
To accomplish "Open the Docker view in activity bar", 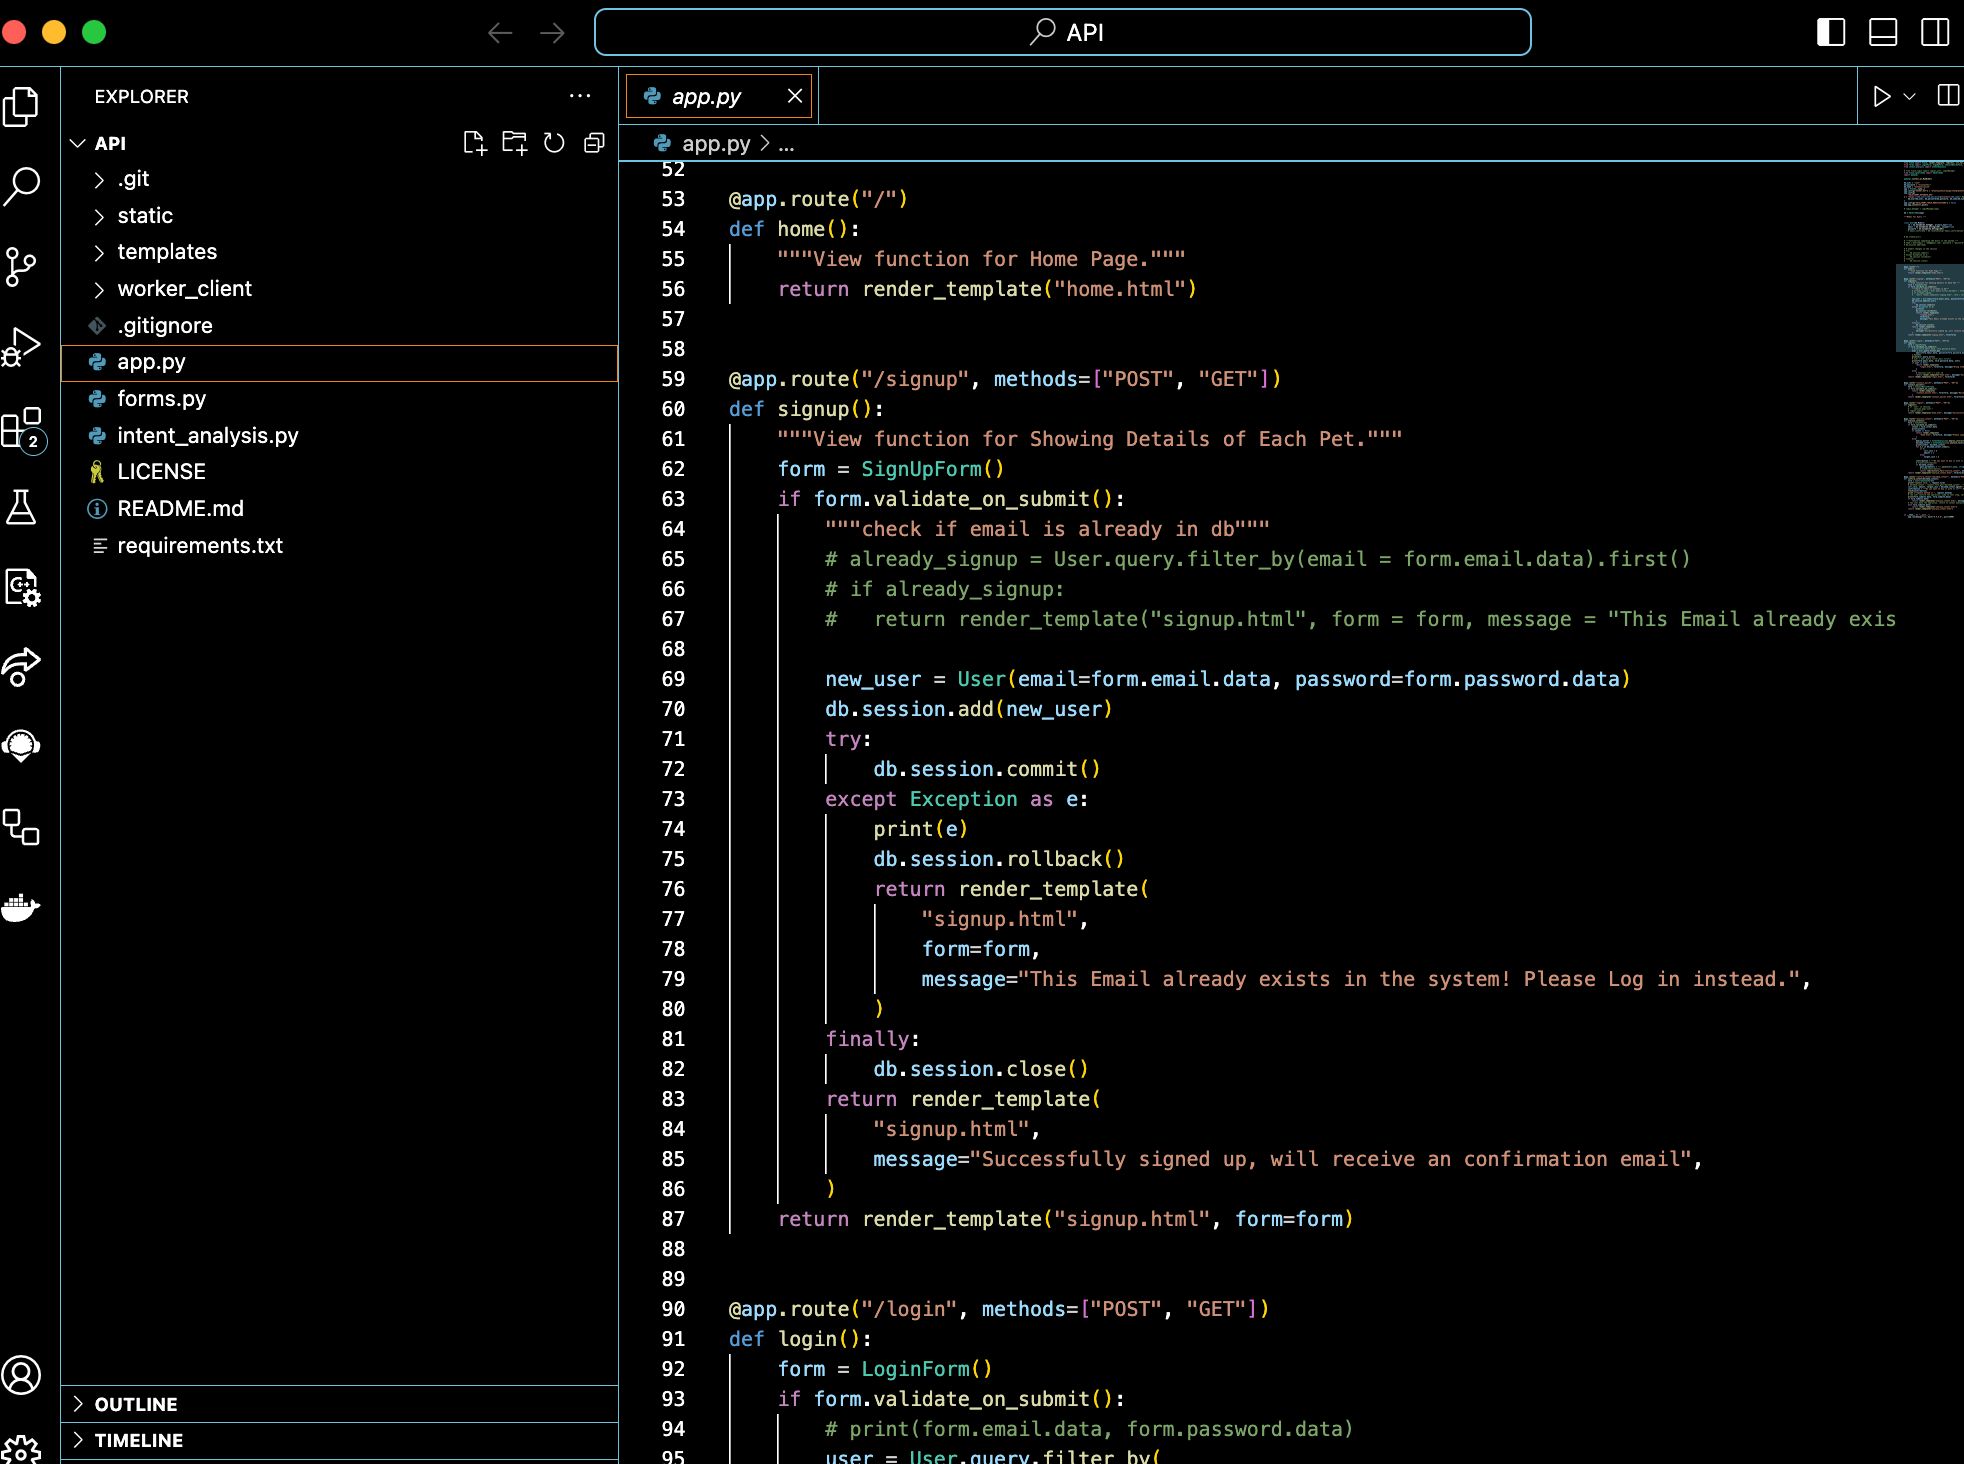I will click(22, 907).
